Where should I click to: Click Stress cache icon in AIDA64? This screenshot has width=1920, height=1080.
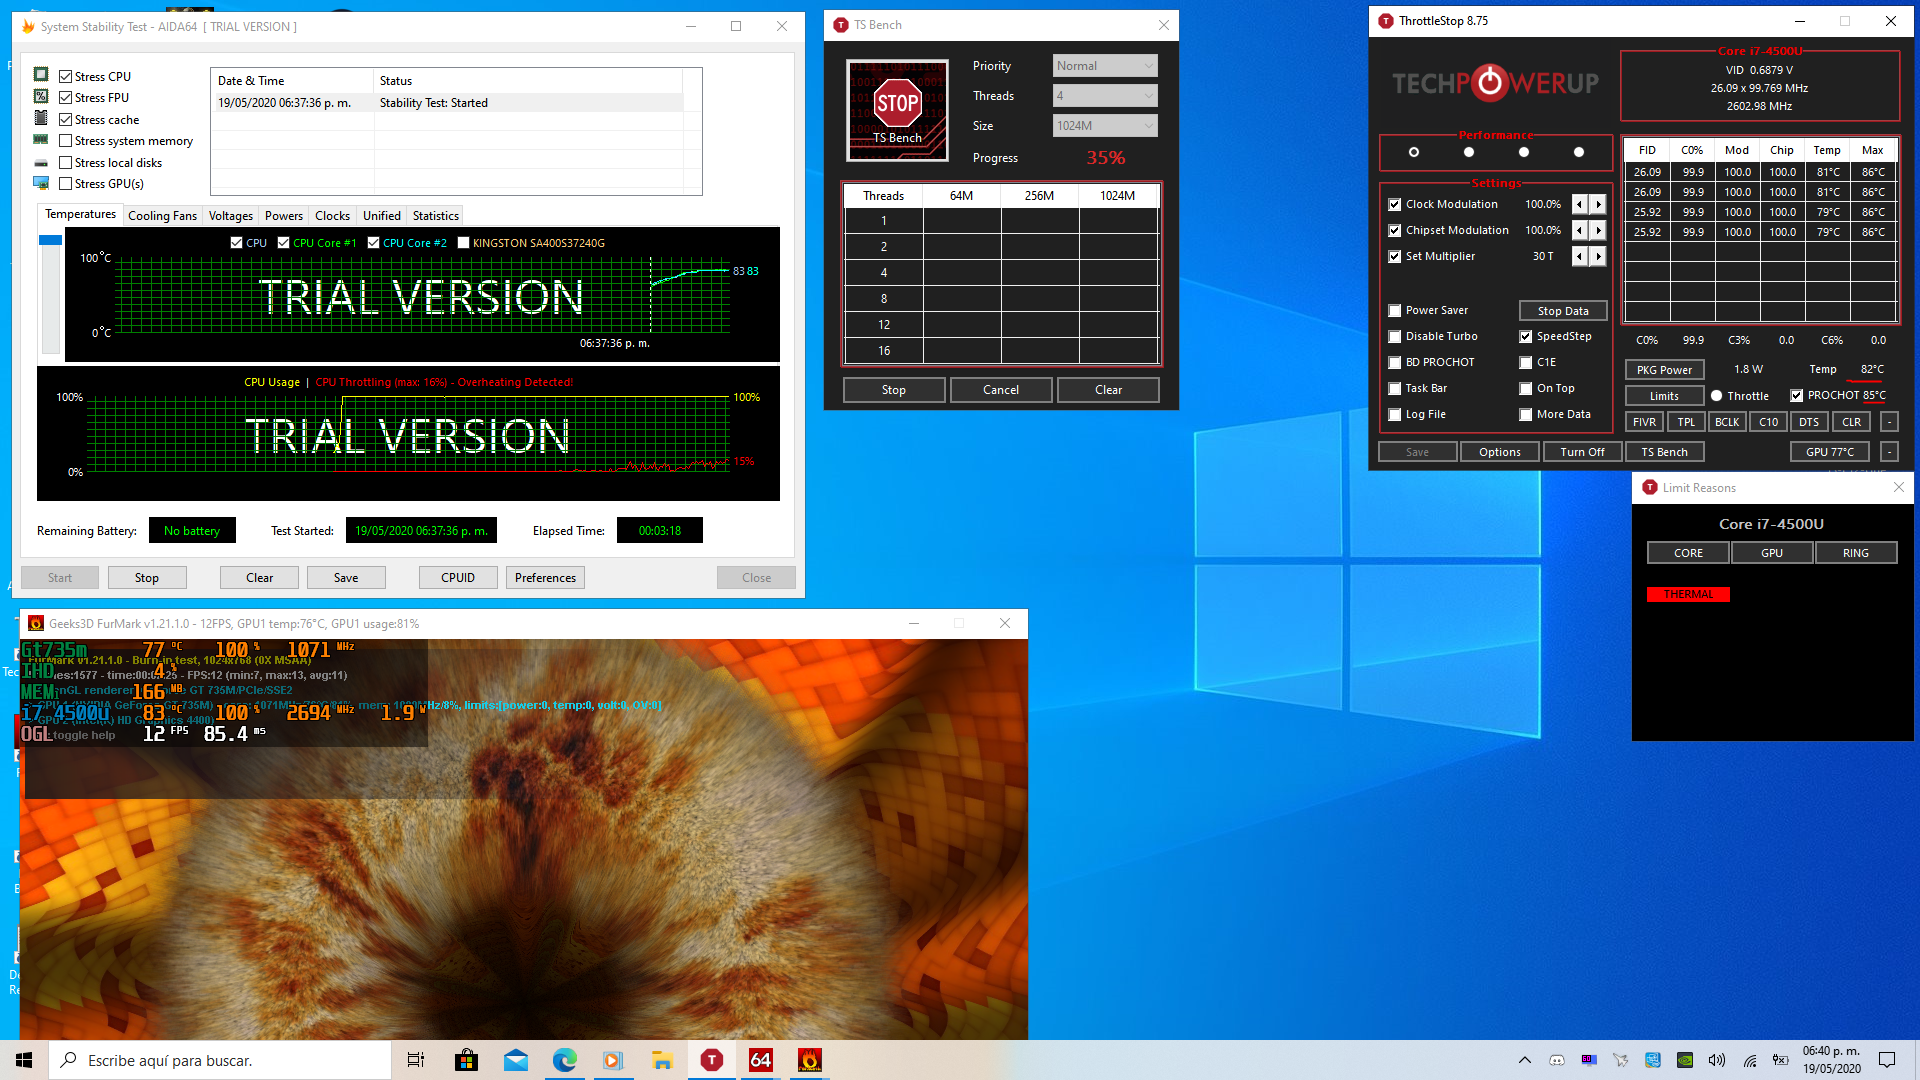[x=41, y=118]
